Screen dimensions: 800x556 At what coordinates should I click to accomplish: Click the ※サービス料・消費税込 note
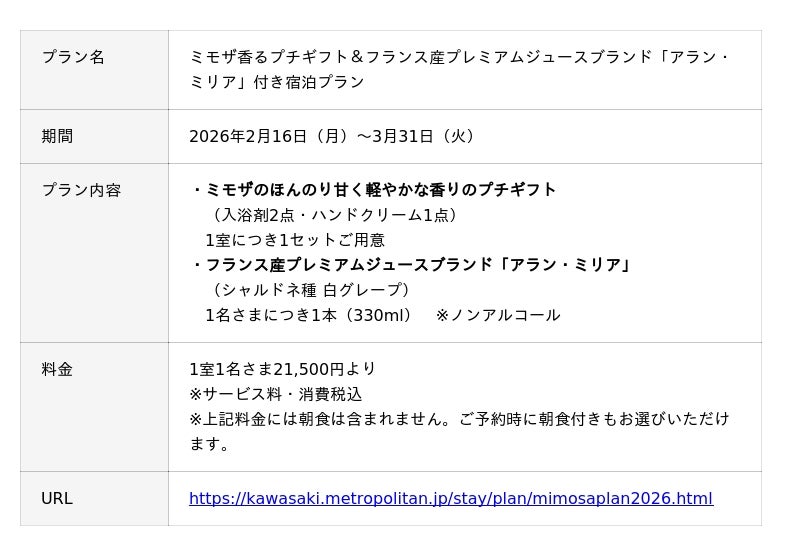click(x=275, y=394)
